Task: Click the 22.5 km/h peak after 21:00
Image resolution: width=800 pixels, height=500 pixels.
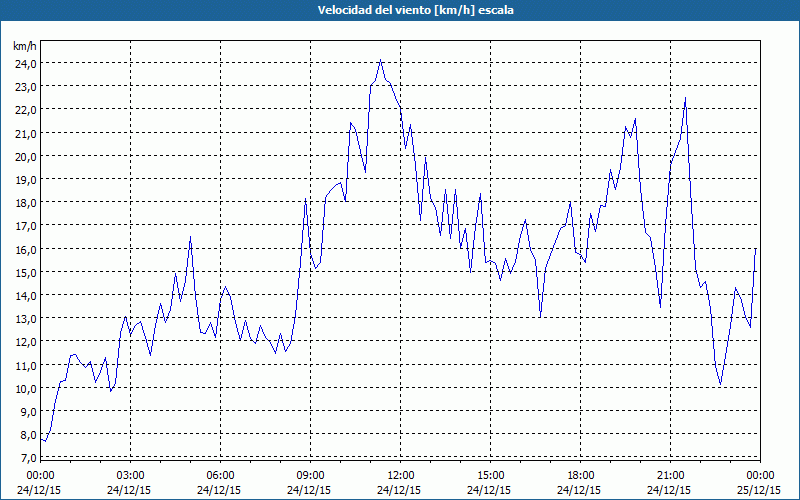Action: click(685, 98)
